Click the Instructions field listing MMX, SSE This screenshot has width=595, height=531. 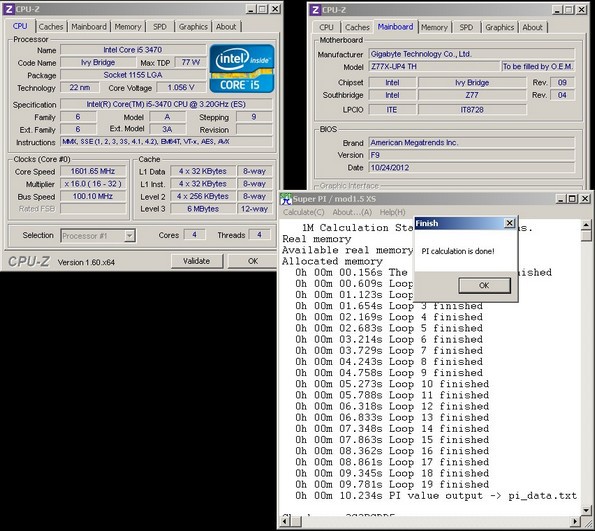[166, 142]
